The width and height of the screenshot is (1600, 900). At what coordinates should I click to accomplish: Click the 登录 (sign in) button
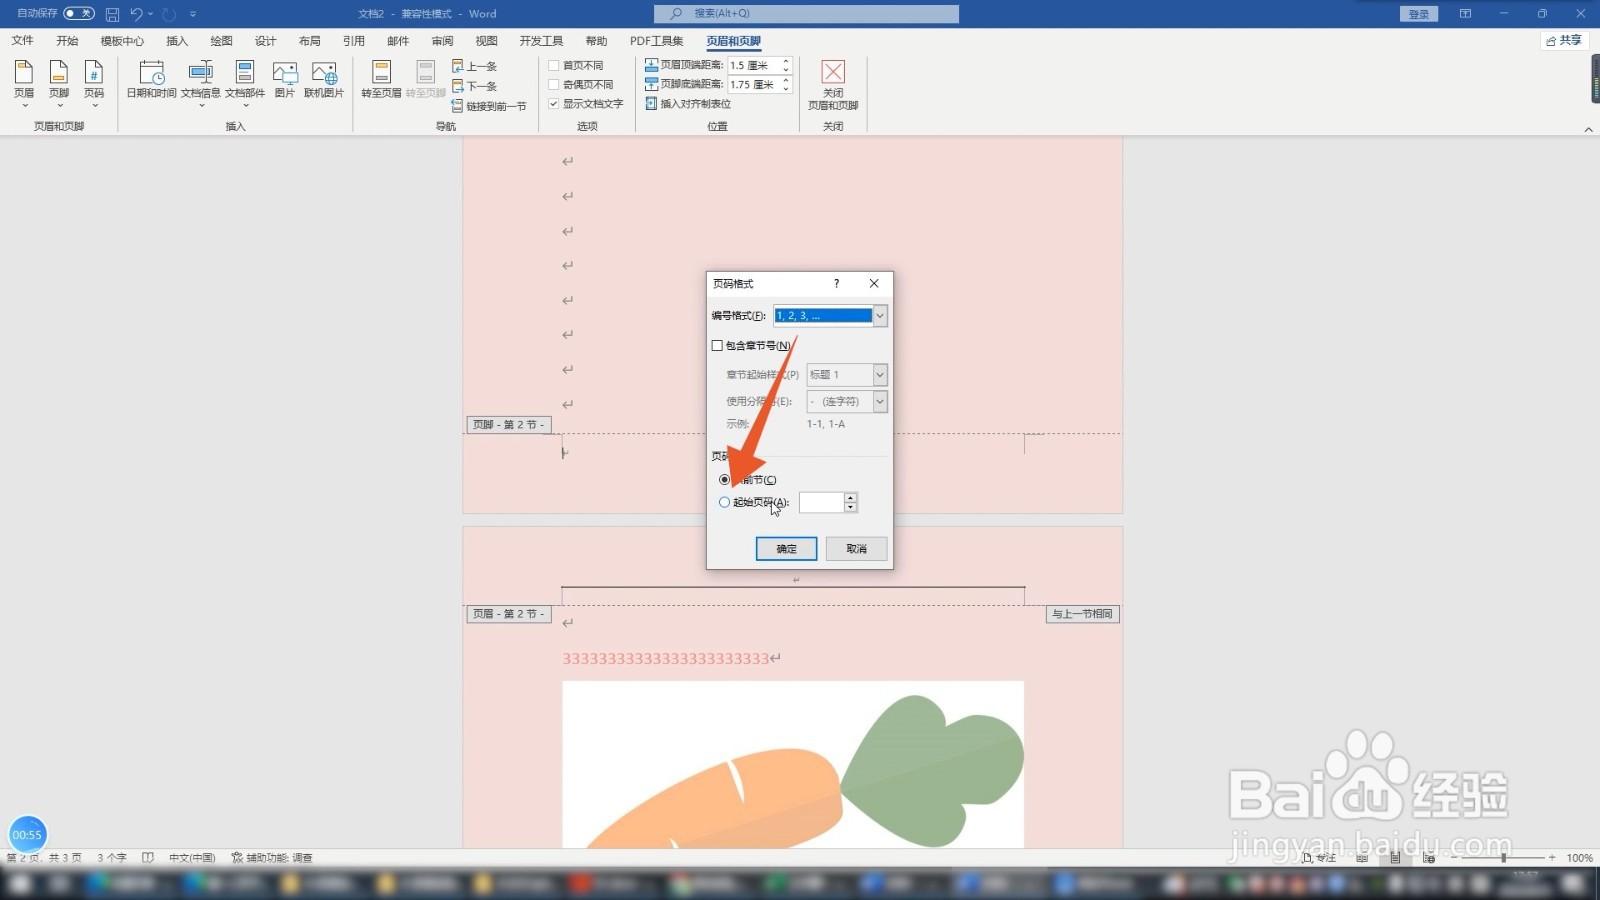tap(1418, 14)
